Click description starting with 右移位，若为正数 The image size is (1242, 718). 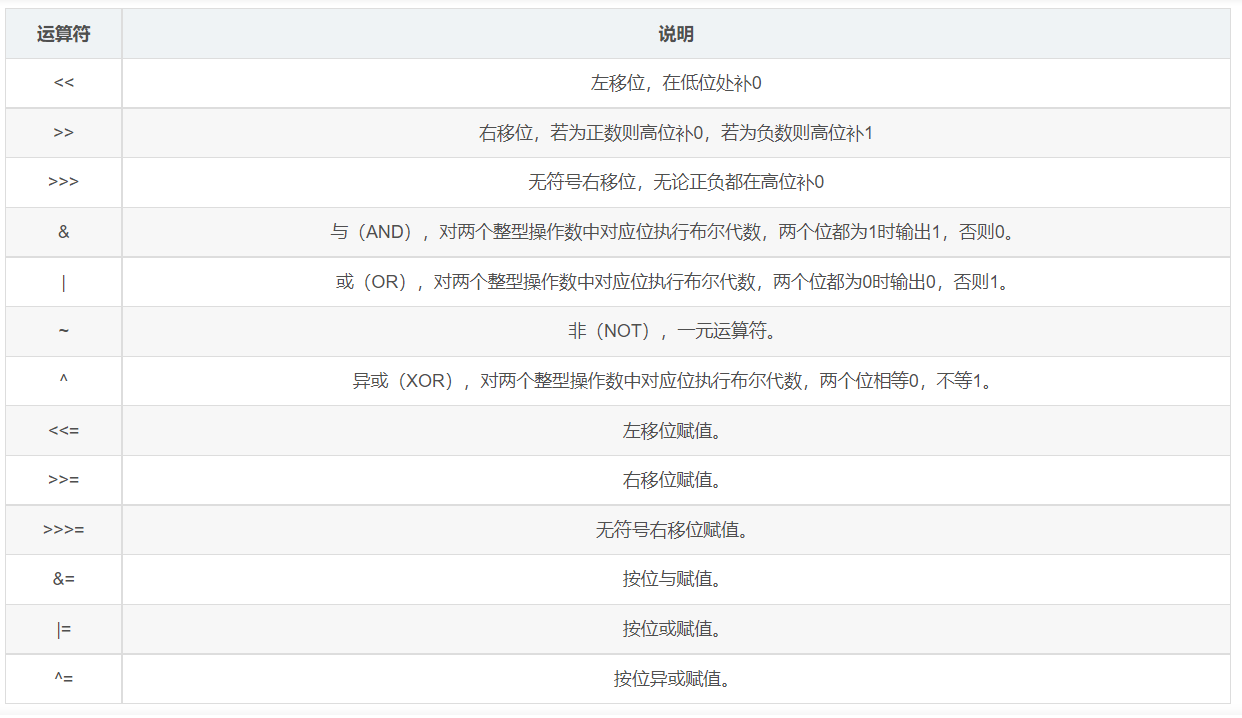coord(676,133)
